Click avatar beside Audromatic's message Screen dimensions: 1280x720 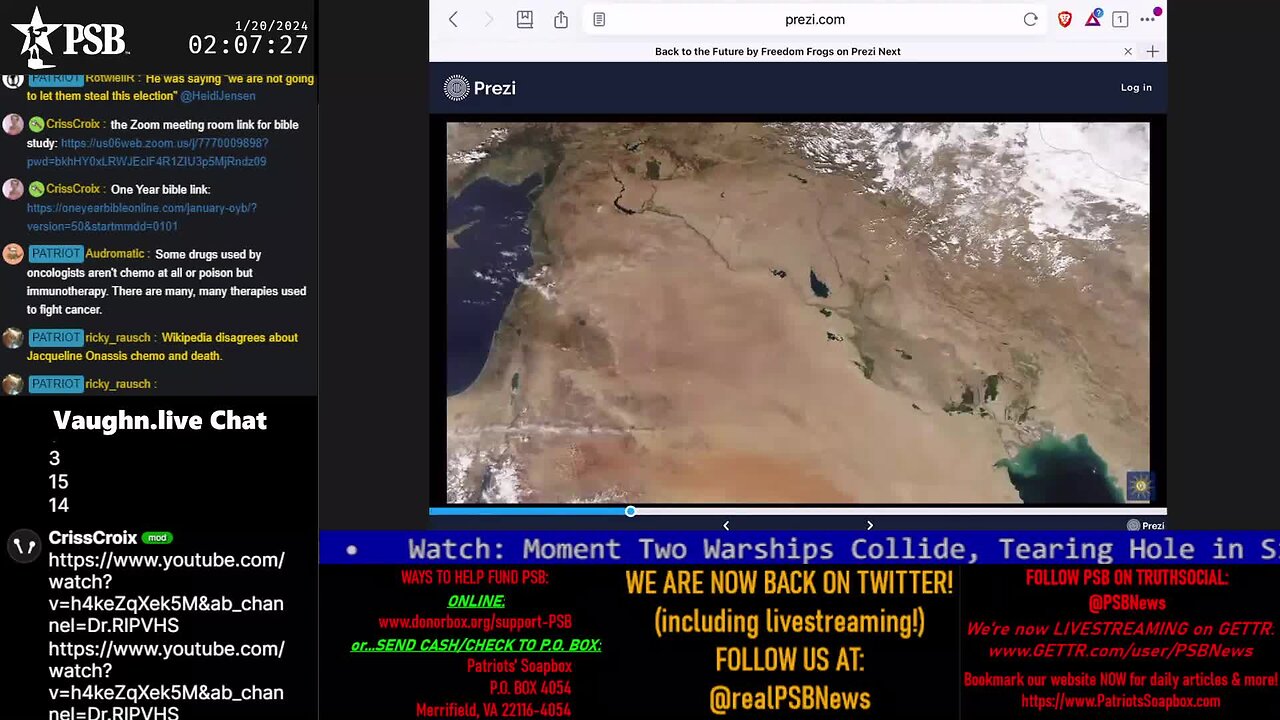tap(13, 254)
